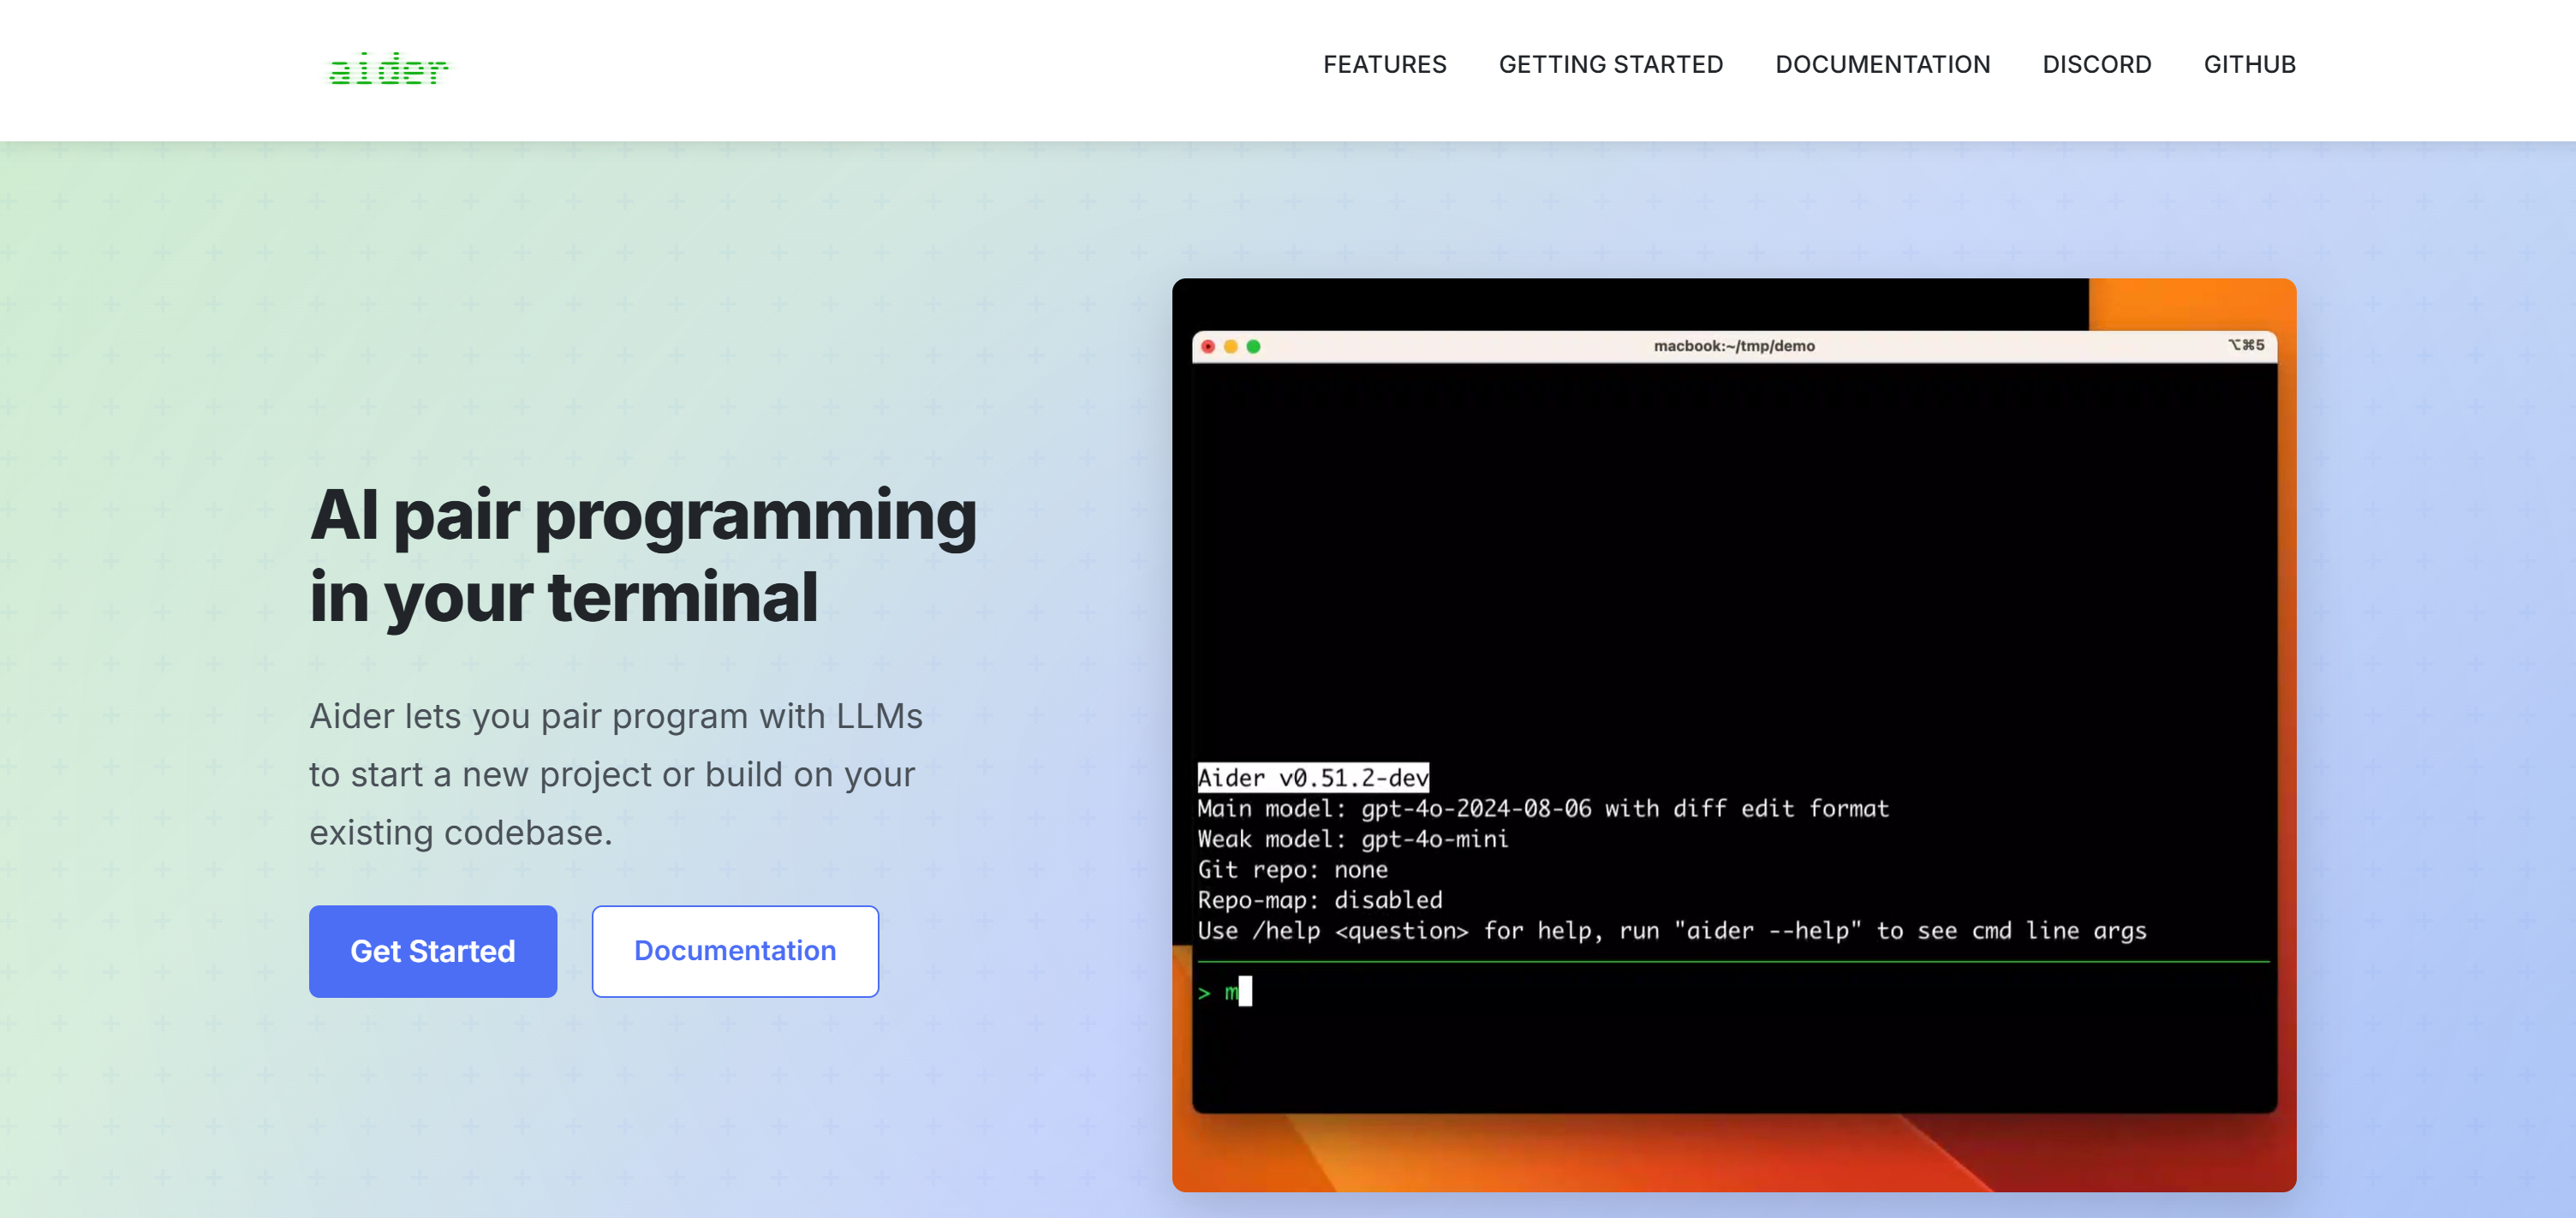
Task: Click the ⌥⌘5 shortcut indicator
Action: (x=2245, y=345)
